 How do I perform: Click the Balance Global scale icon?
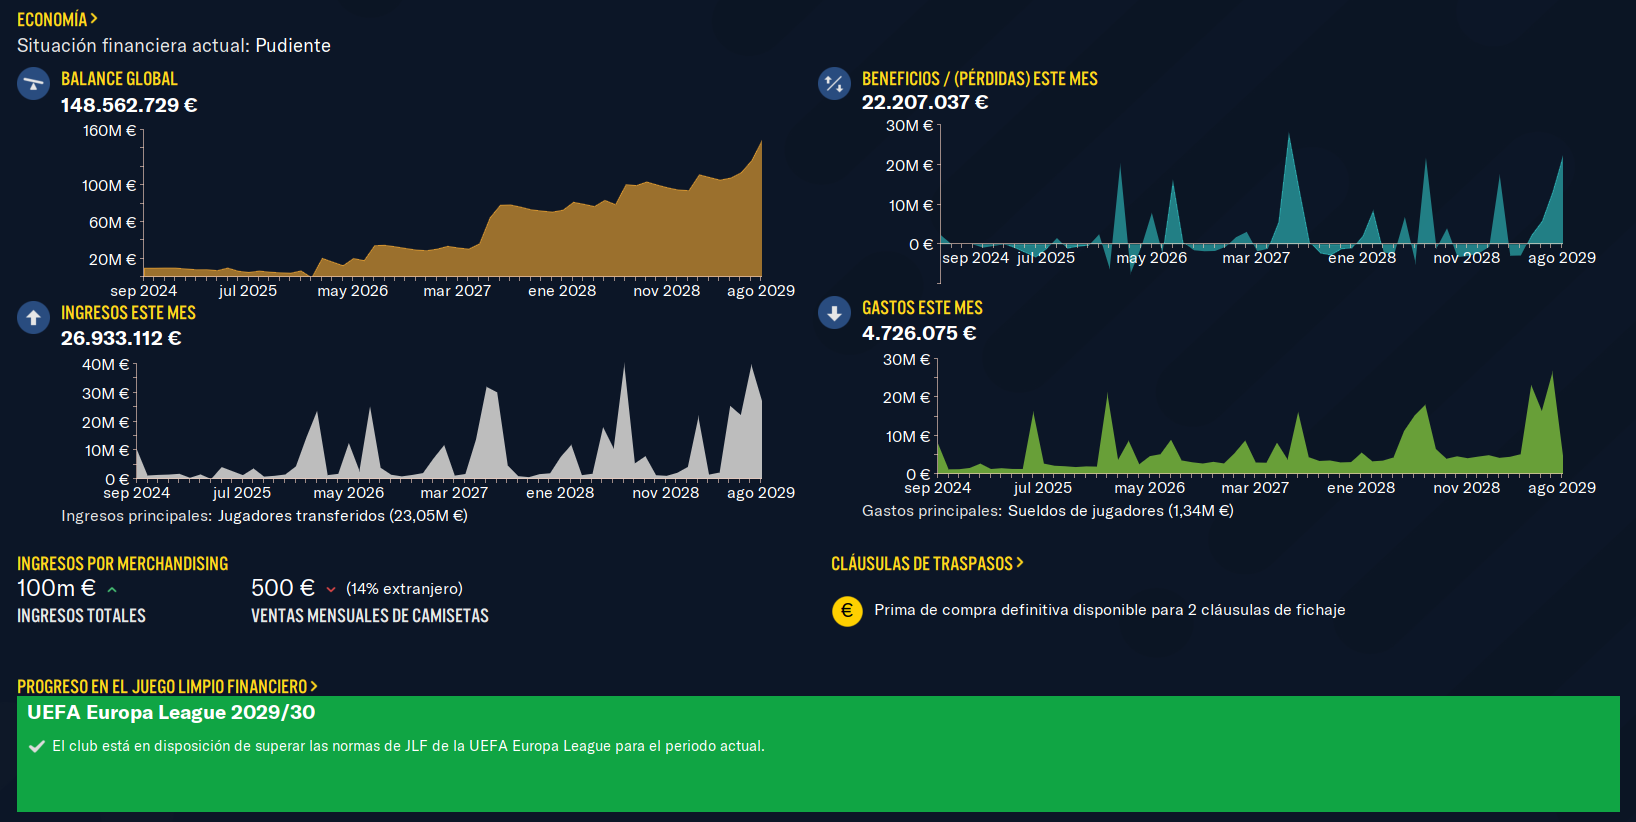click(x=33, y=83)
